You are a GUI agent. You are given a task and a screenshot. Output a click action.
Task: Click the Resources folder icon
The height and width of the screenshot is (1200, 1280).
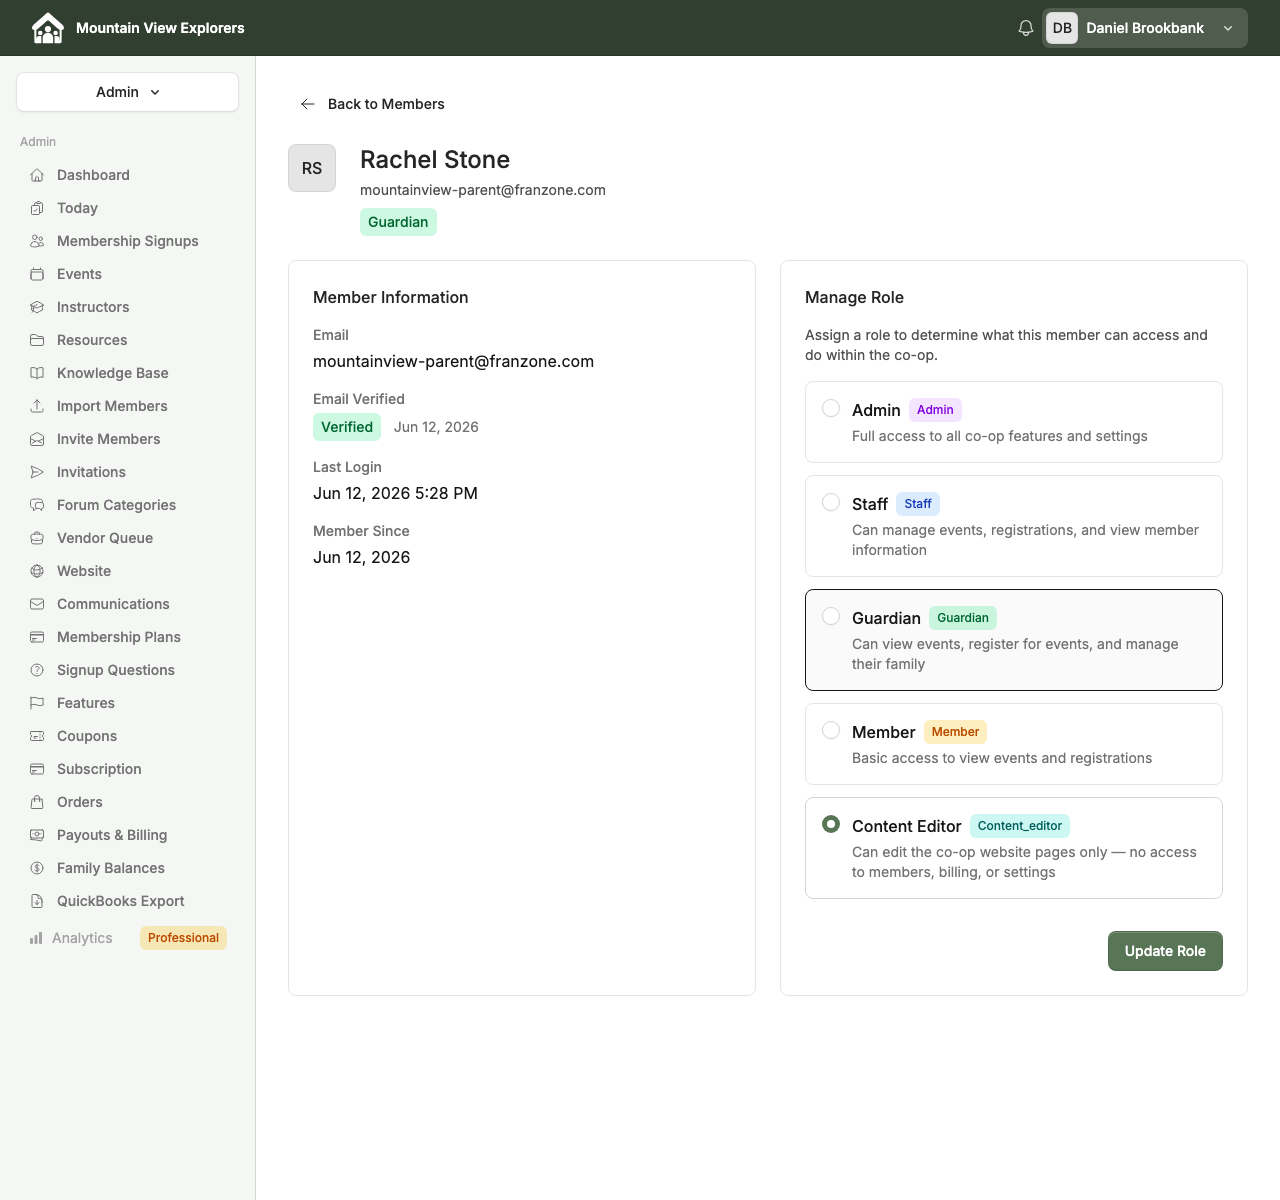point(37,340)
